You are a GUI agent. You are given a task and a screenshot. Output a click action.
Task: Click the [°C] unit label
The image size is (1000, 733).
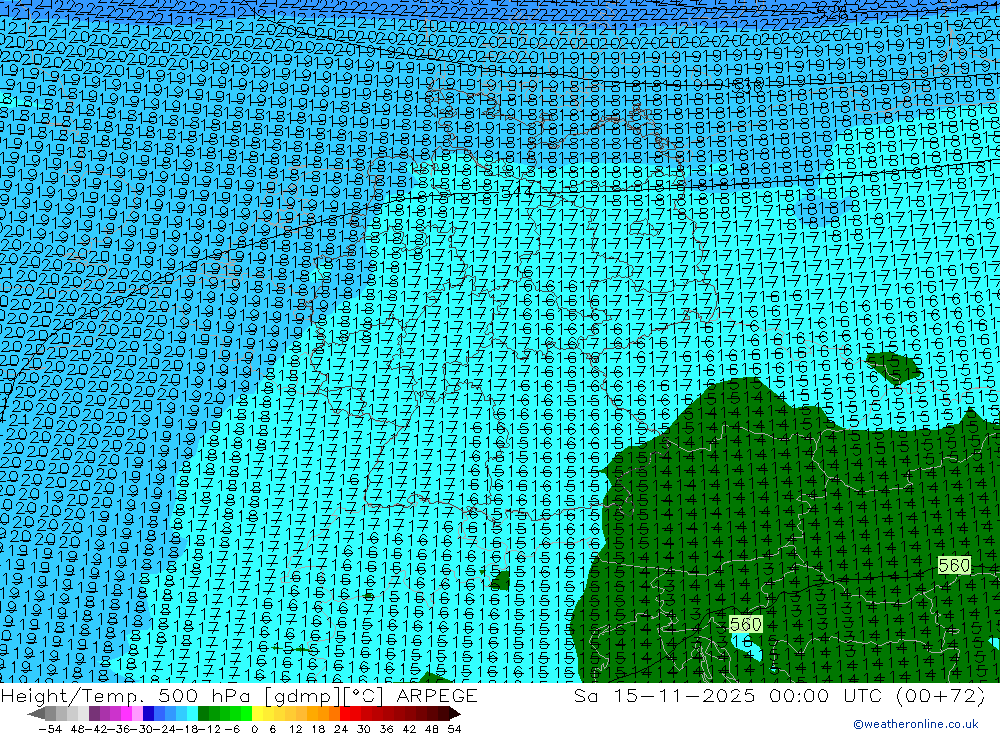pos(364,695)
